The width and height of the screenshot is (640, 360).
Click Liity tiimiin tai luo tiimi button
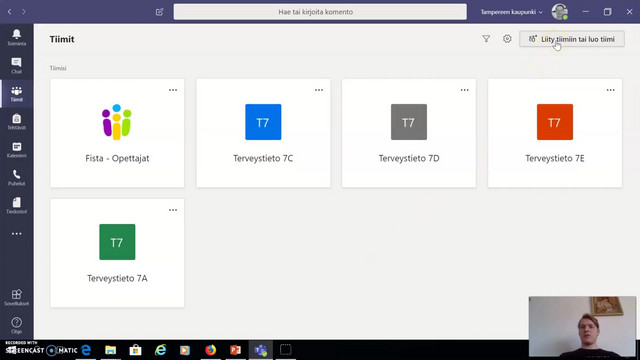click(572, 39)
